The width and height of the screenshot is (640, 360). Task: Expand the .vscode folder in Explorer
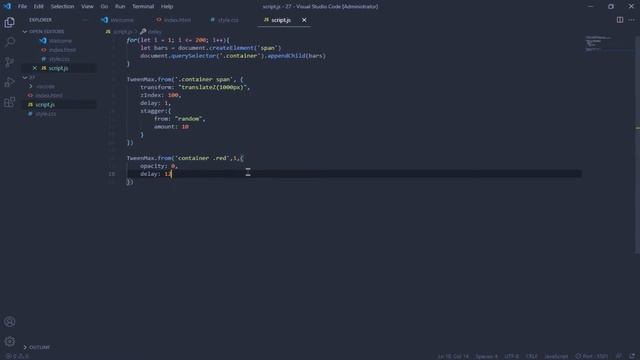click(x=45, y=87)
